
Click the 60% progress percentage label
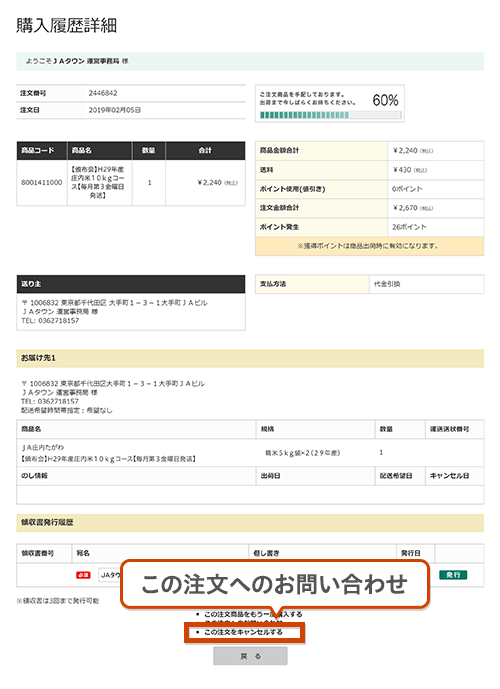[385, 100]
